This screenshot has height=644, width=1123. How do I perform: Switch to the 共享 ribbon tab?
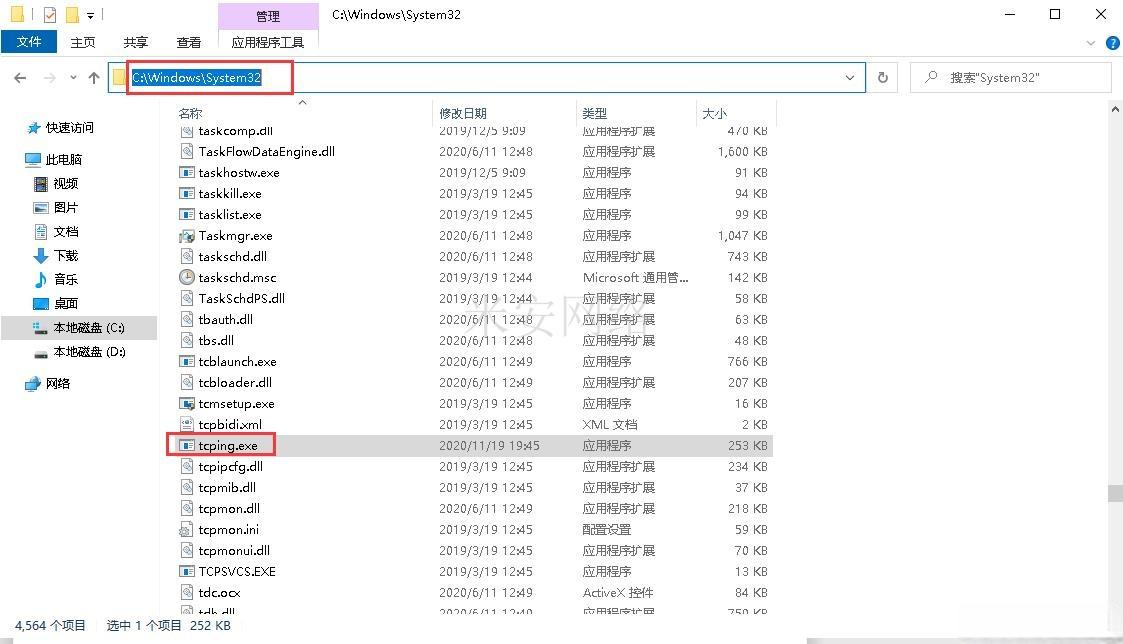pos(135,42)
